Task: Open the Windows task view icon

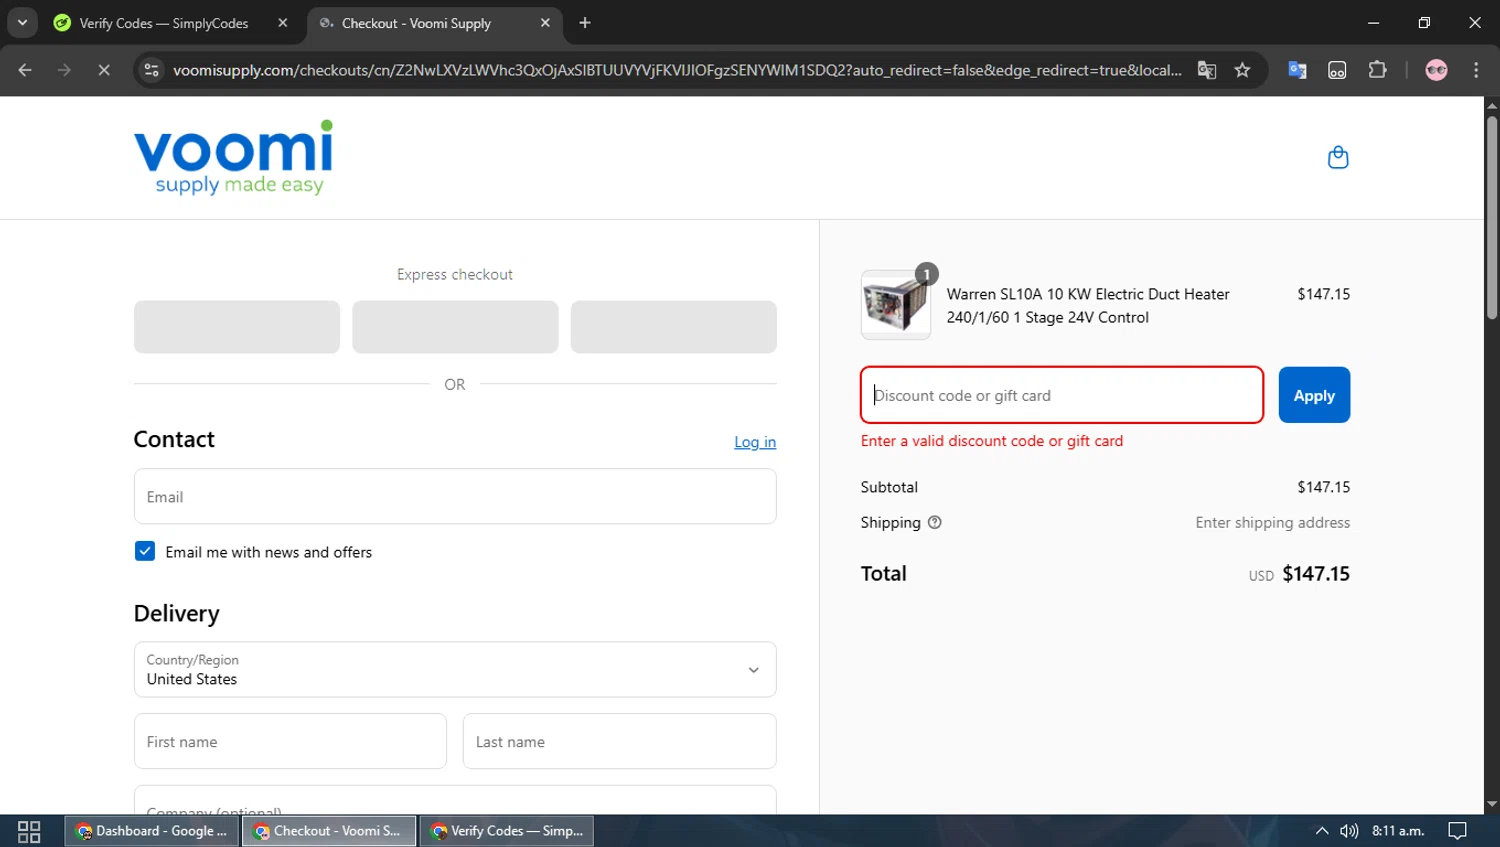Action: 29,831
